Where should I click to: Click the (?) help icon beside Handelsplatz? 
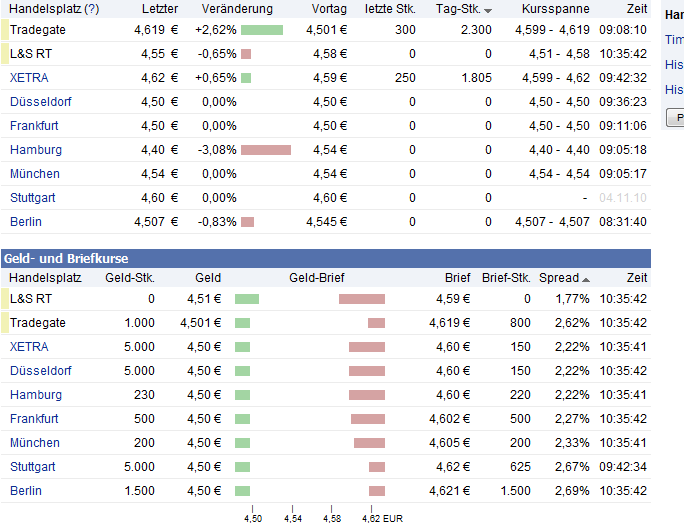tap(92, 9)
